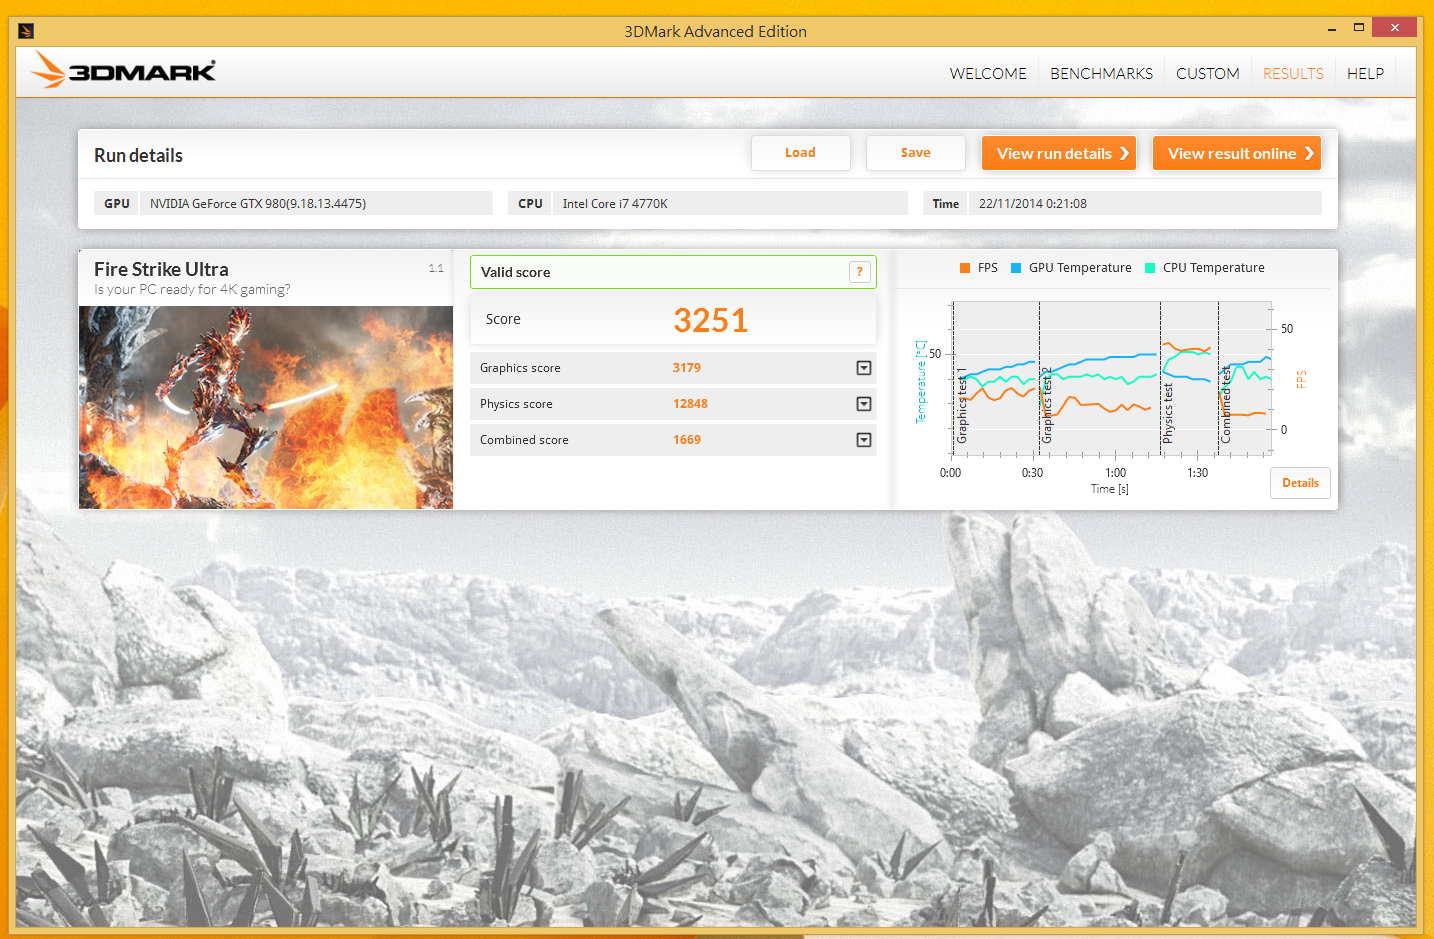Expand the Graphics score details
This screenshot has height=939, width=1434.
864,368
